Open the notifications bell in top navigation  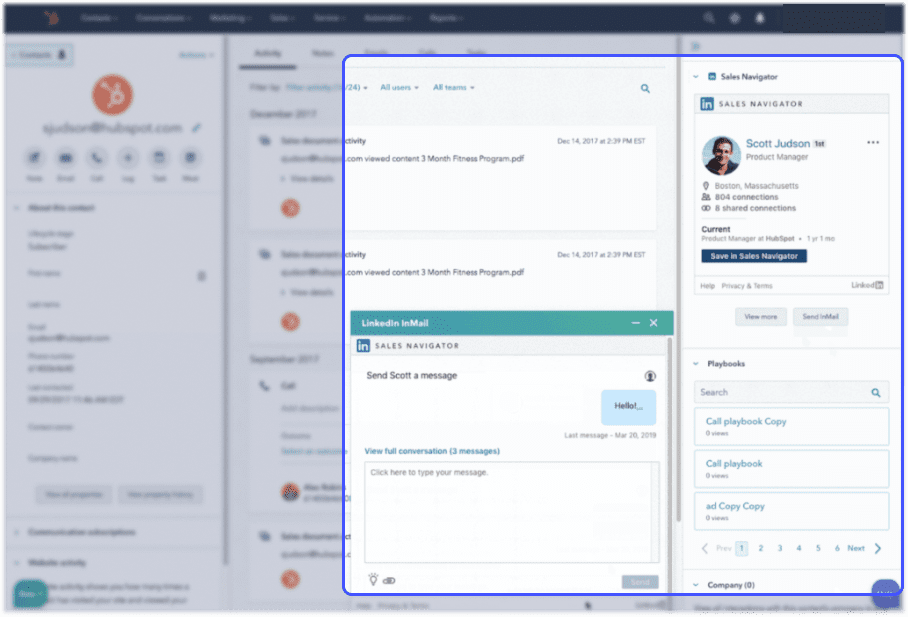[x=760, y=18]
